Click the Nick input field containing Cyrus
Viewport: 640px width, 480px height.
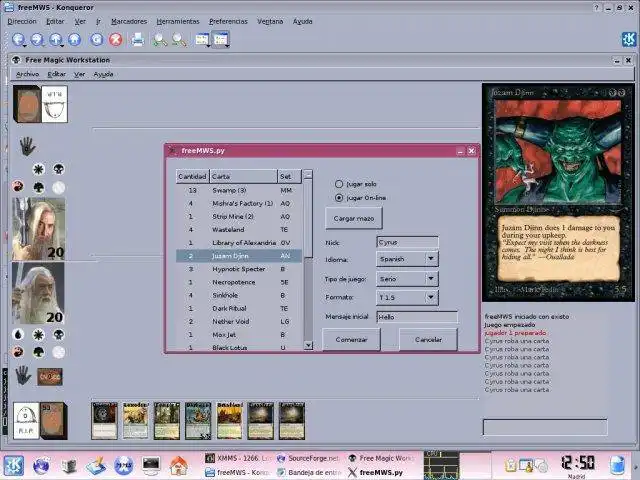(407, 242)
